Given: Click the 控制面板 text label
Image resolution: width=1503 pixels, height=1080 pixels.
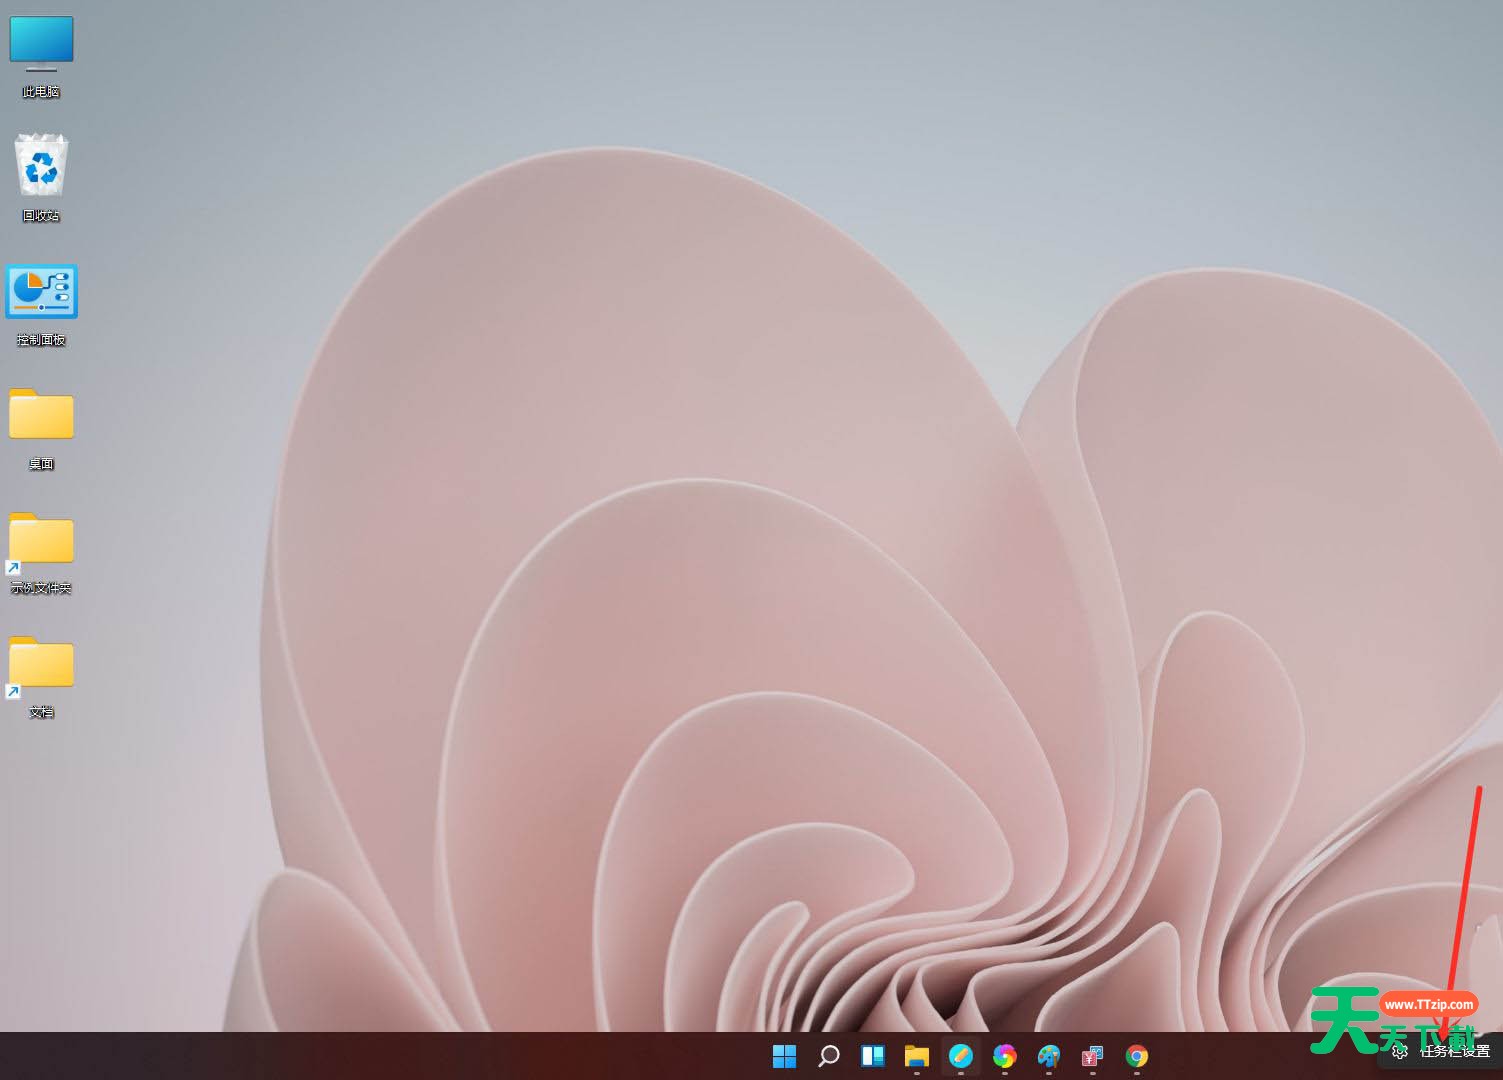Looking at the screenshot, I should coord(41,340).
